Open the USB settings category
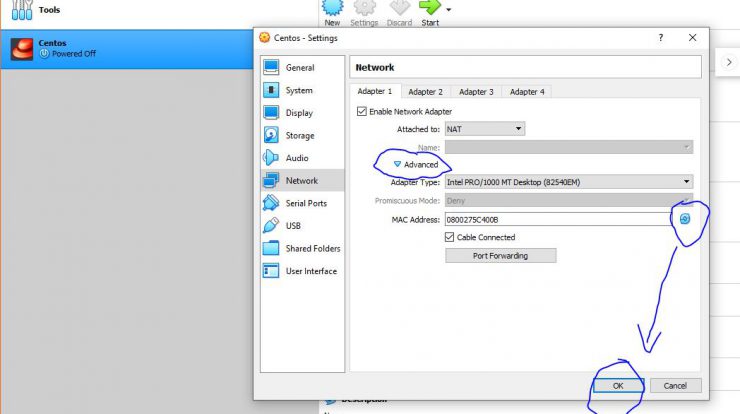Image resolution: width=740 pixels, height=414 pixels. [302, 226]
